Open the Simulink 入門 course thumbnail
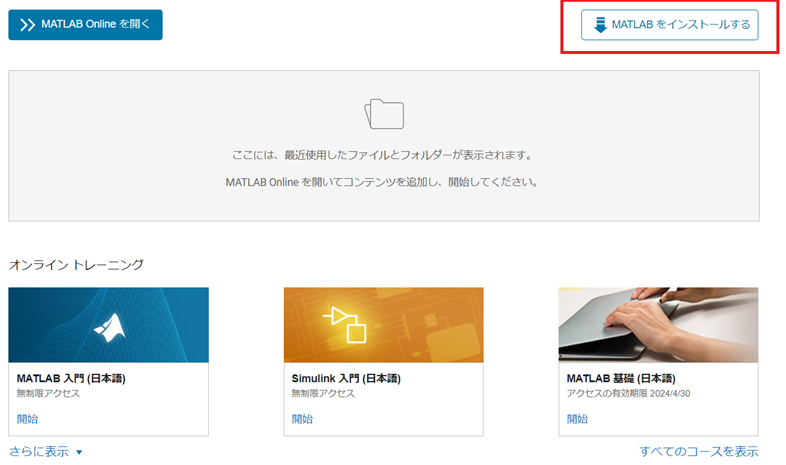The width and height of the screenshot is (786, 465). tap(383, 325)
